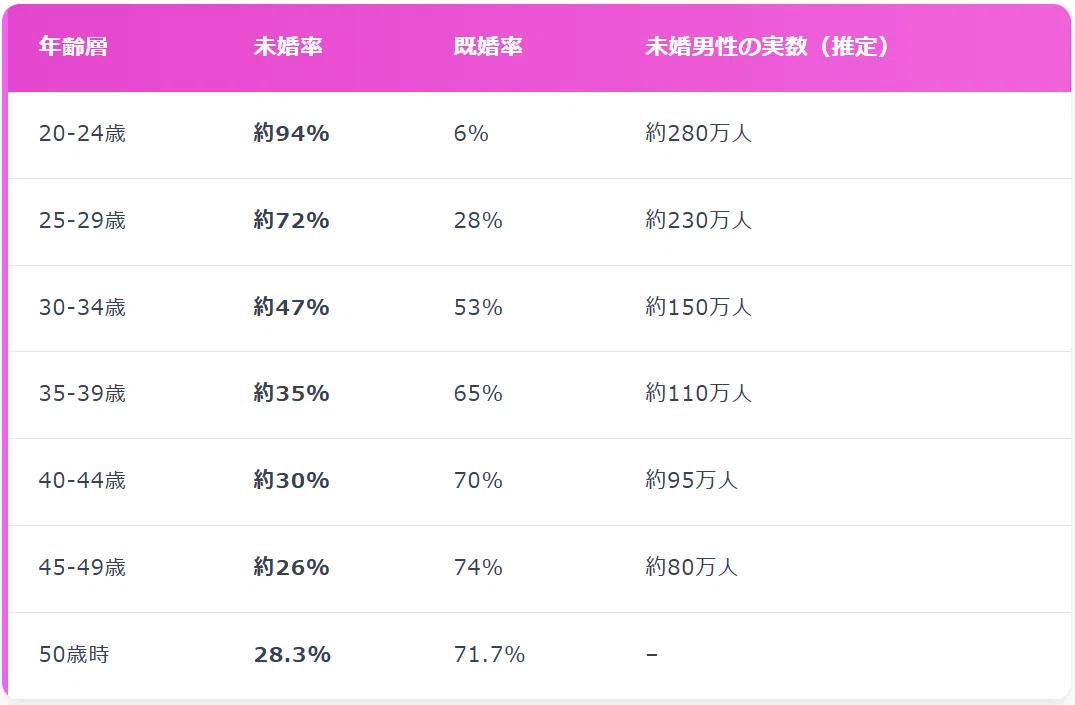1075x705 pixels.
Task: Select the 50歳時 row label
Action: [74, 654]
